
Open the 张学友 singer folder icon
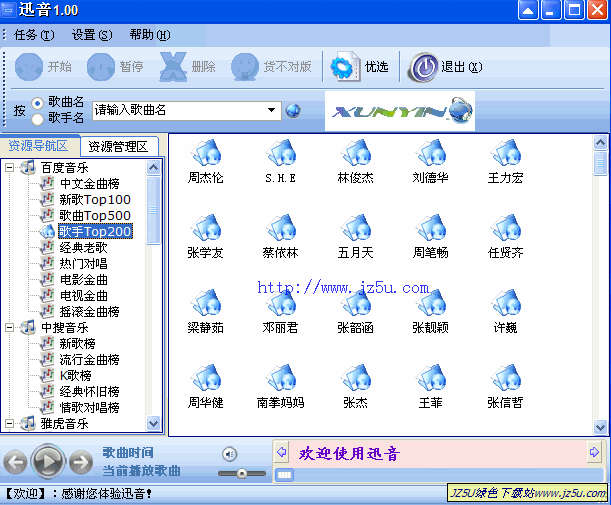tap(206, 228)
